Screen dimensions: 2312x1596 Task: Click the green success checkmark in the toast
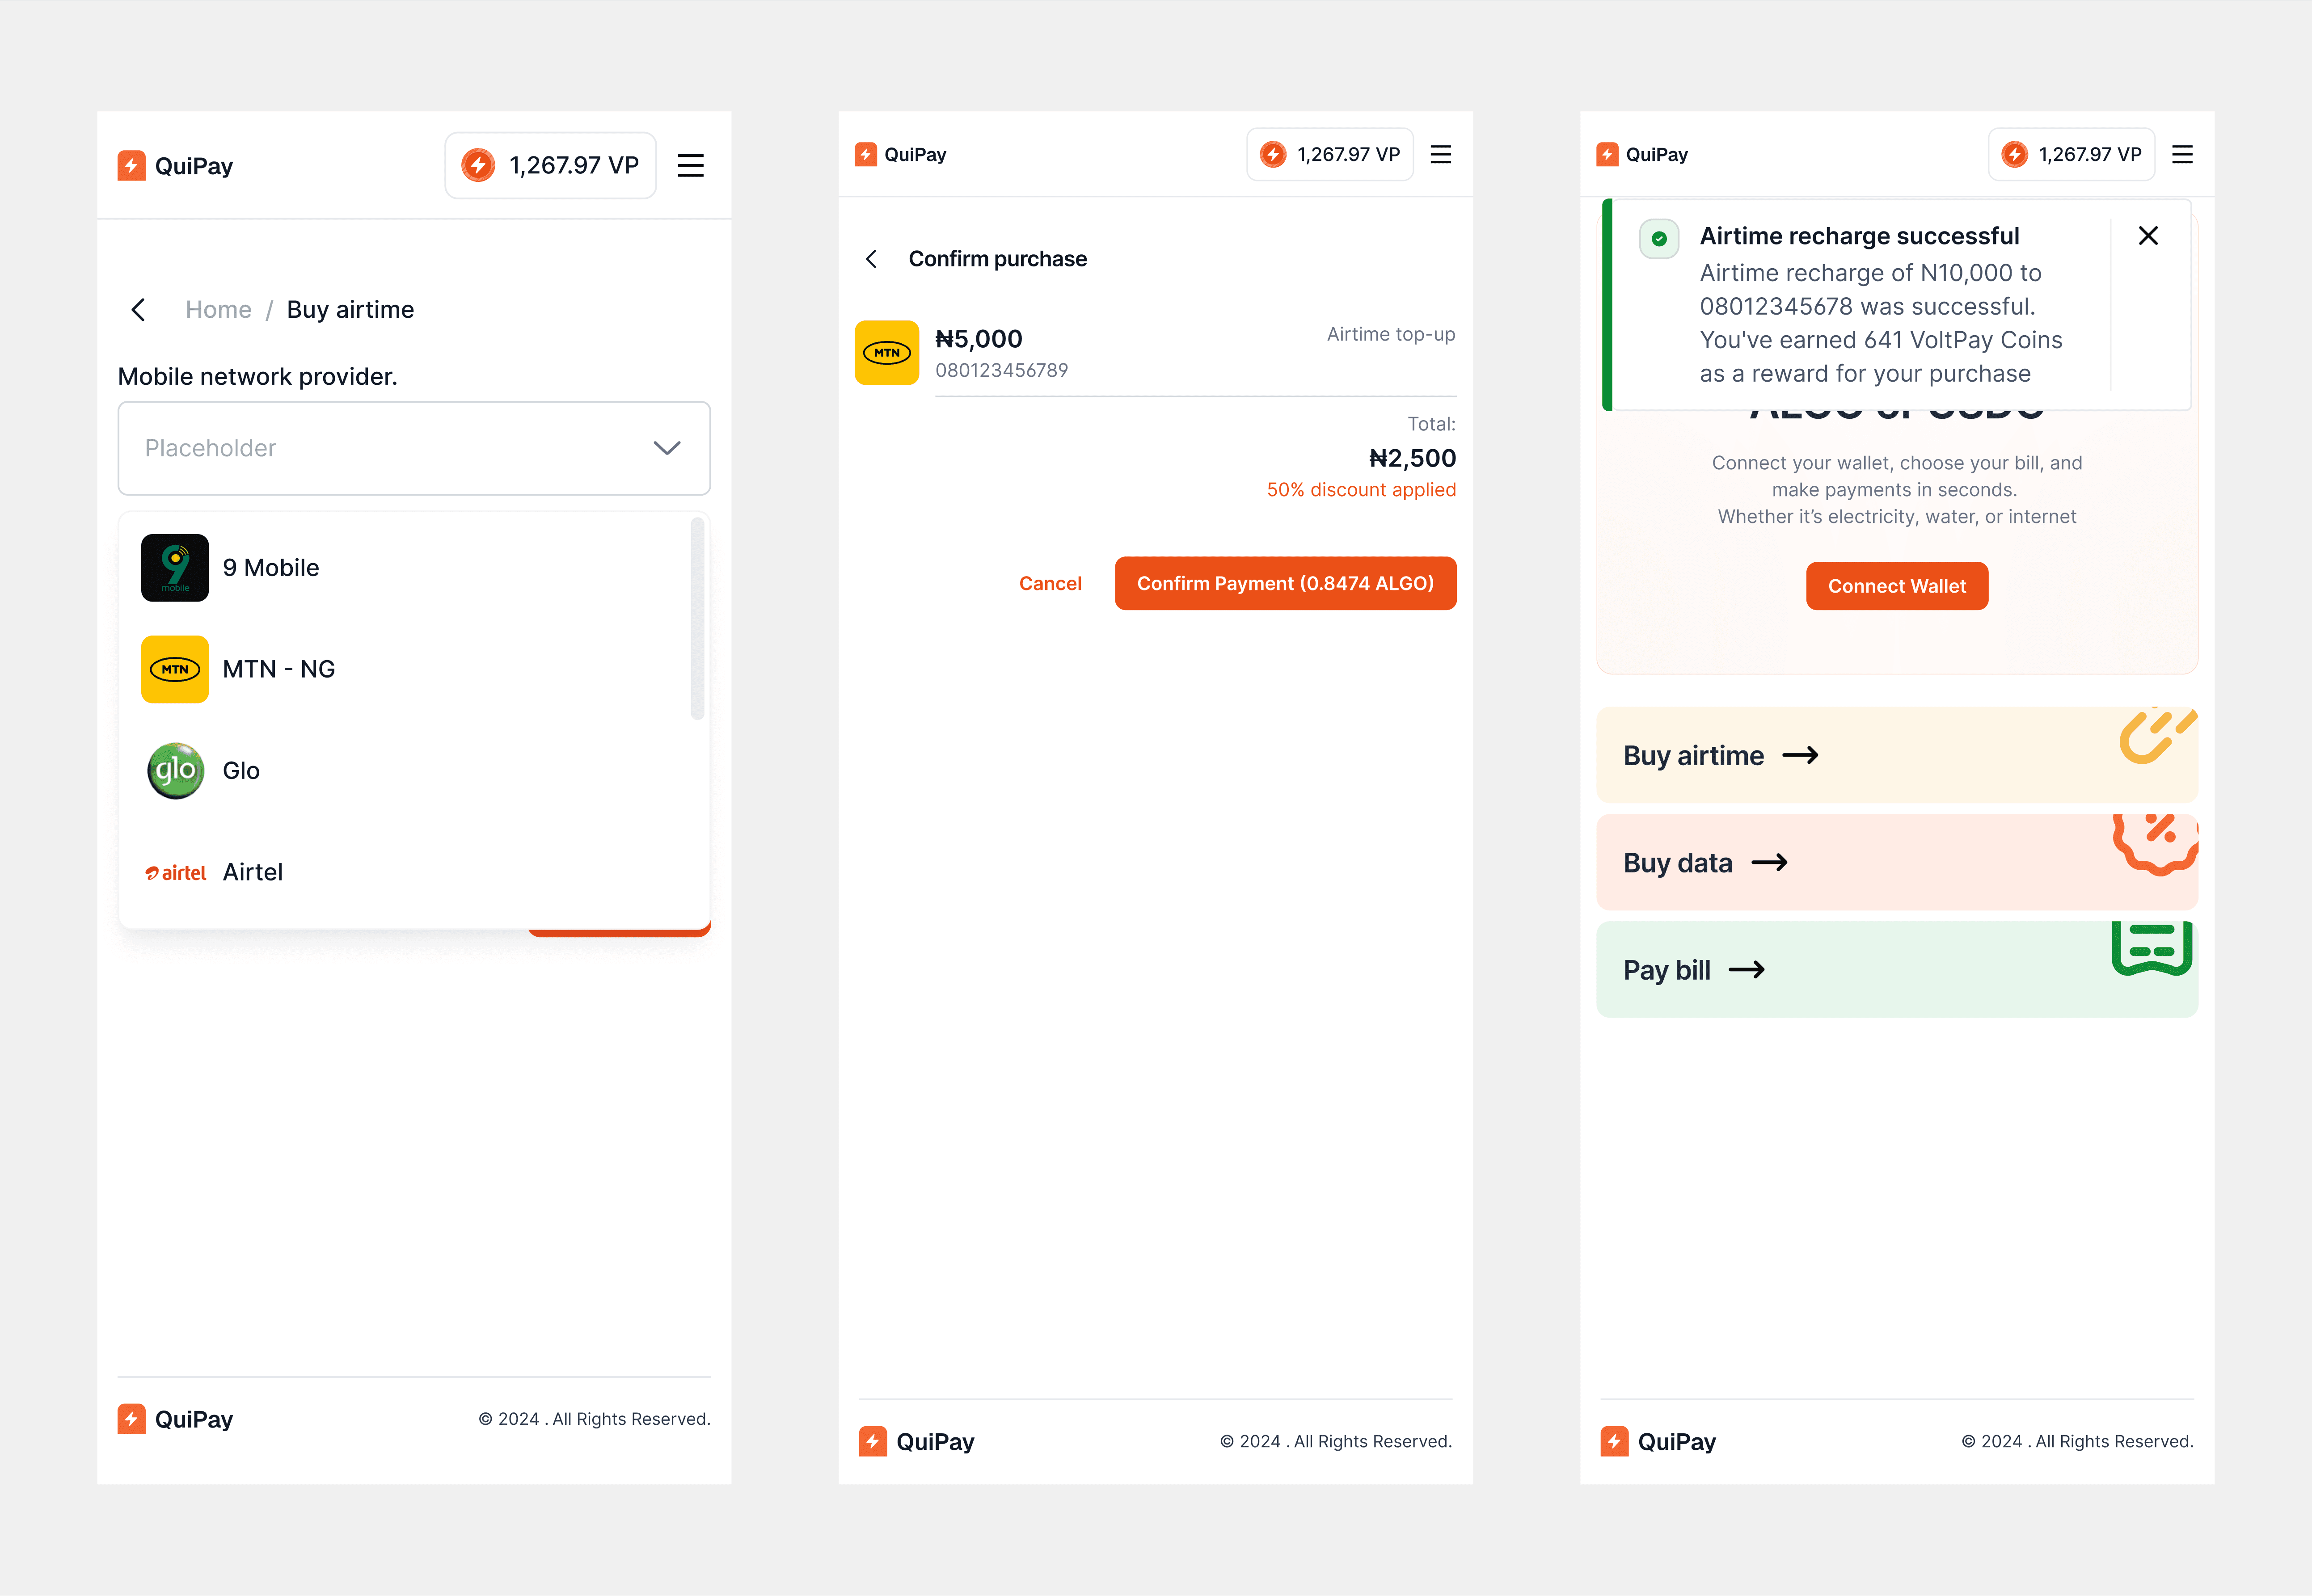click(x=1659, y=239)
